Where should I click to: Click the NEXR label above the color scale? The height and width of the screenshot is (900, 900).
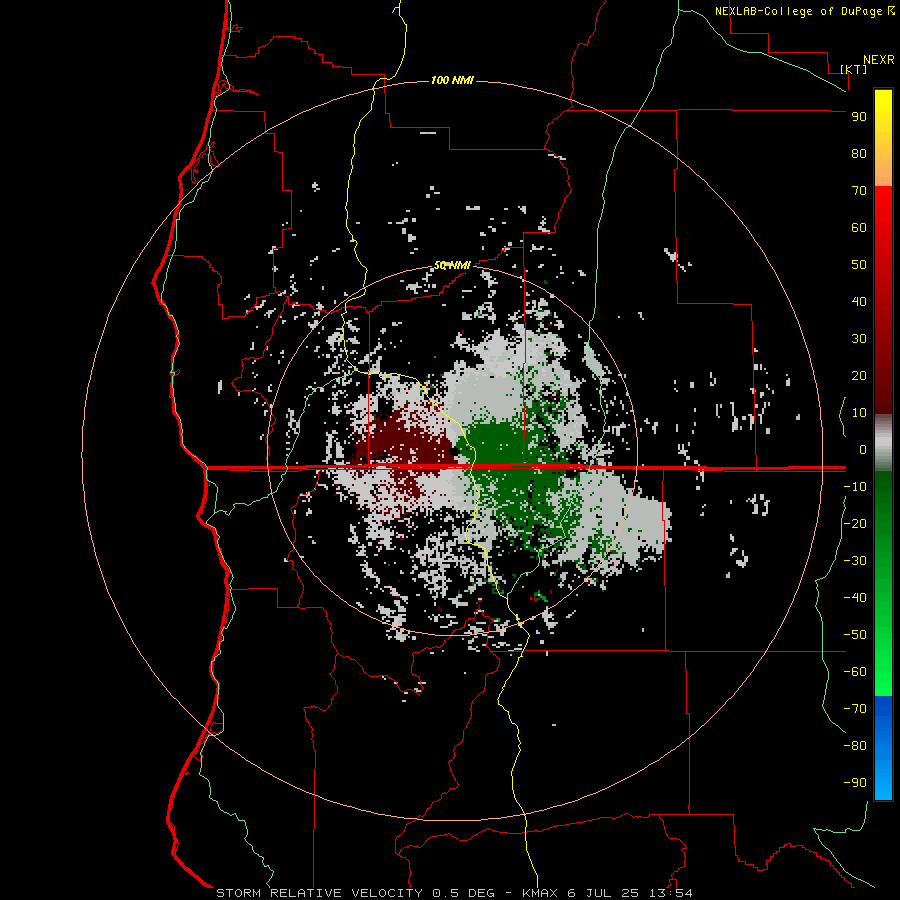click(x=879, y=60)
